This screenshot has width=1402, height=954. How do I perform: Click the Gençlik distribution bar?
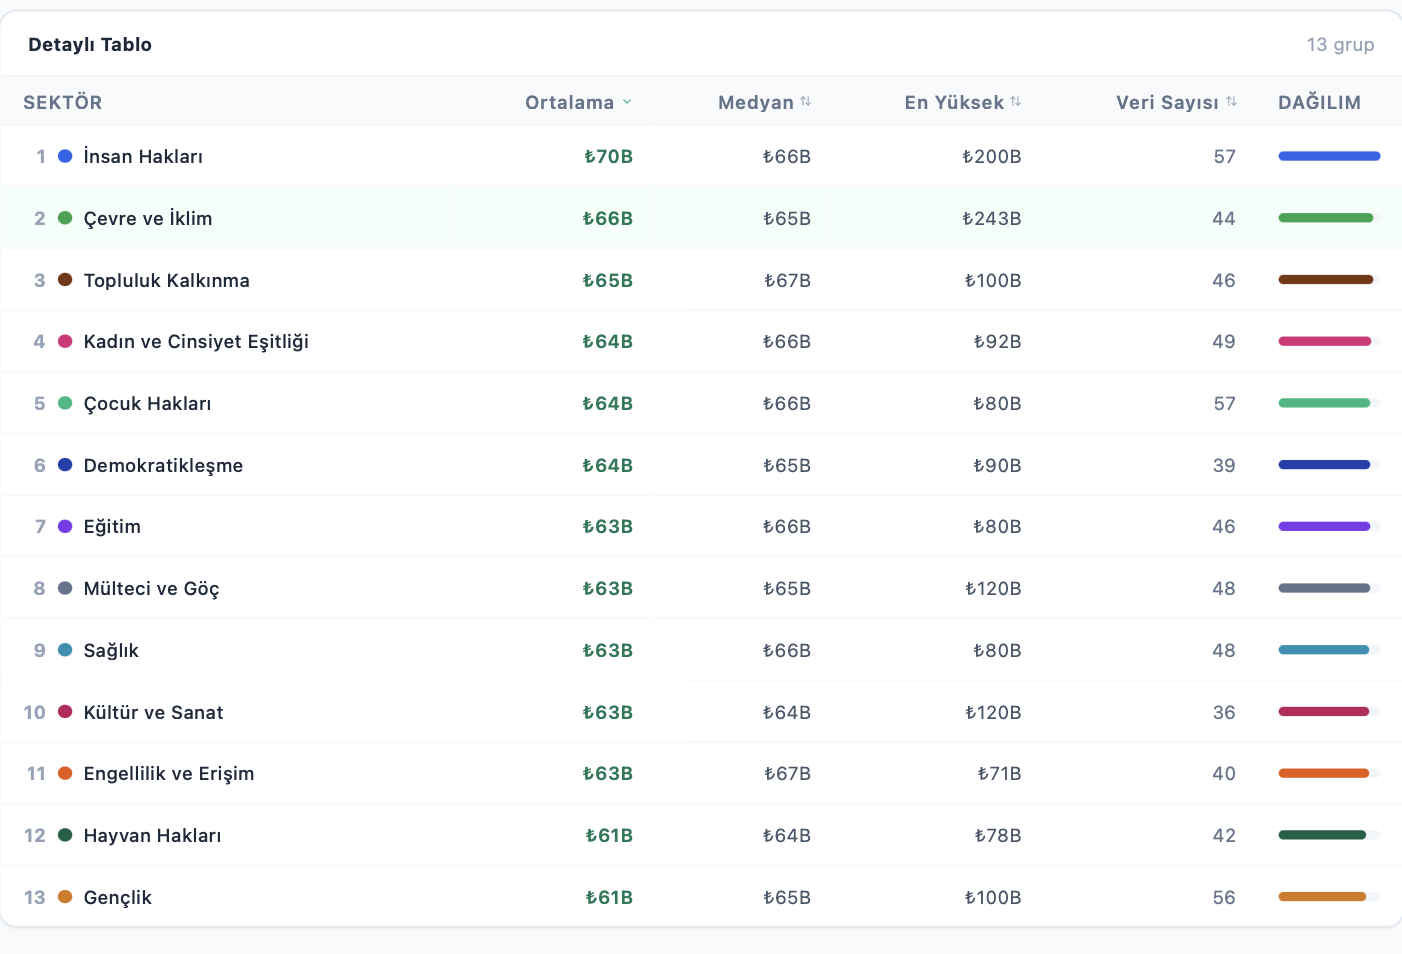(x=1329, y=897)
